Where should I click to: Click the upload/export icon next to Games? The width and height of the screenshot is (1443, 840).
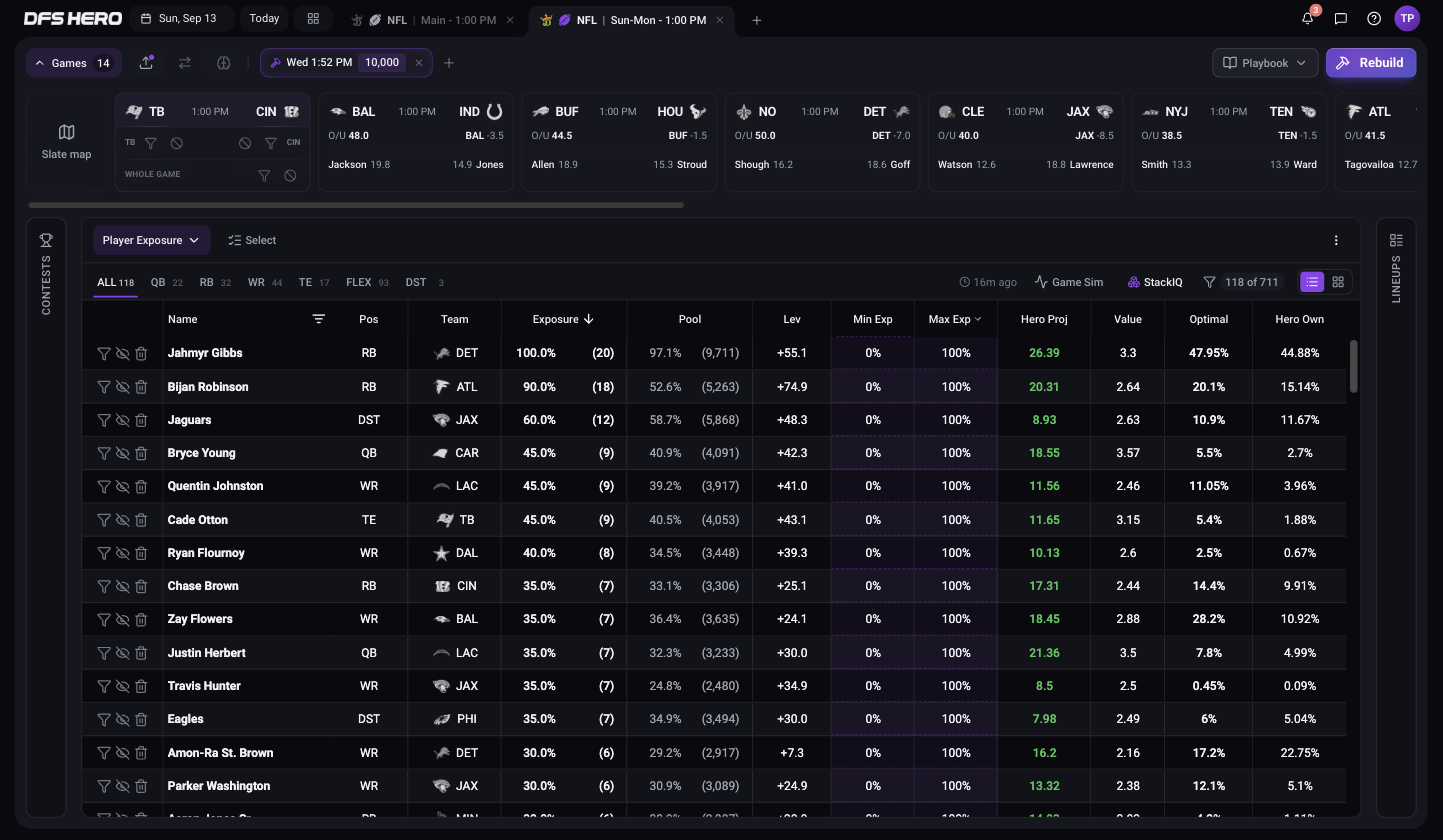[x=146, y=62]
